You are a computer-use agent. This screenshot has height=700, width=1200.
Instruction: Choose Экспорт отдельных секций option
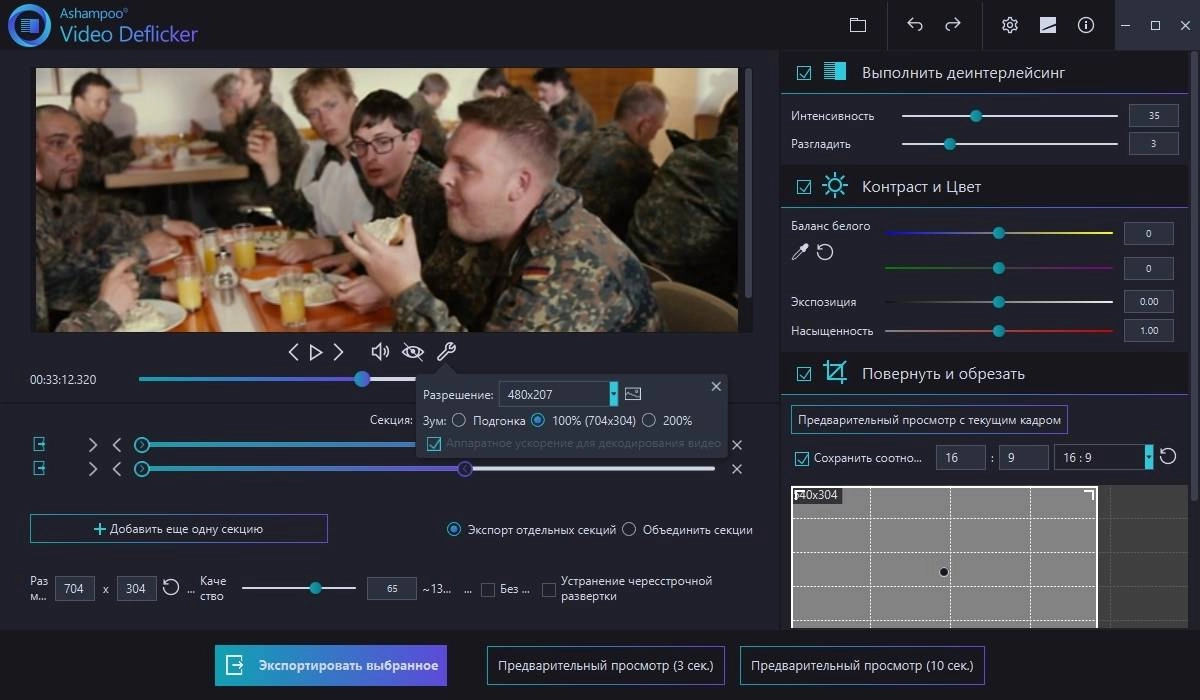454,529
